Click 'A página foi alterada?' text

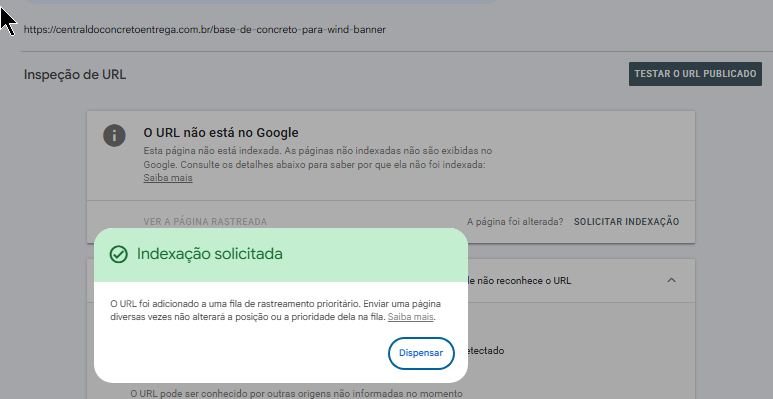coord(515,222)
